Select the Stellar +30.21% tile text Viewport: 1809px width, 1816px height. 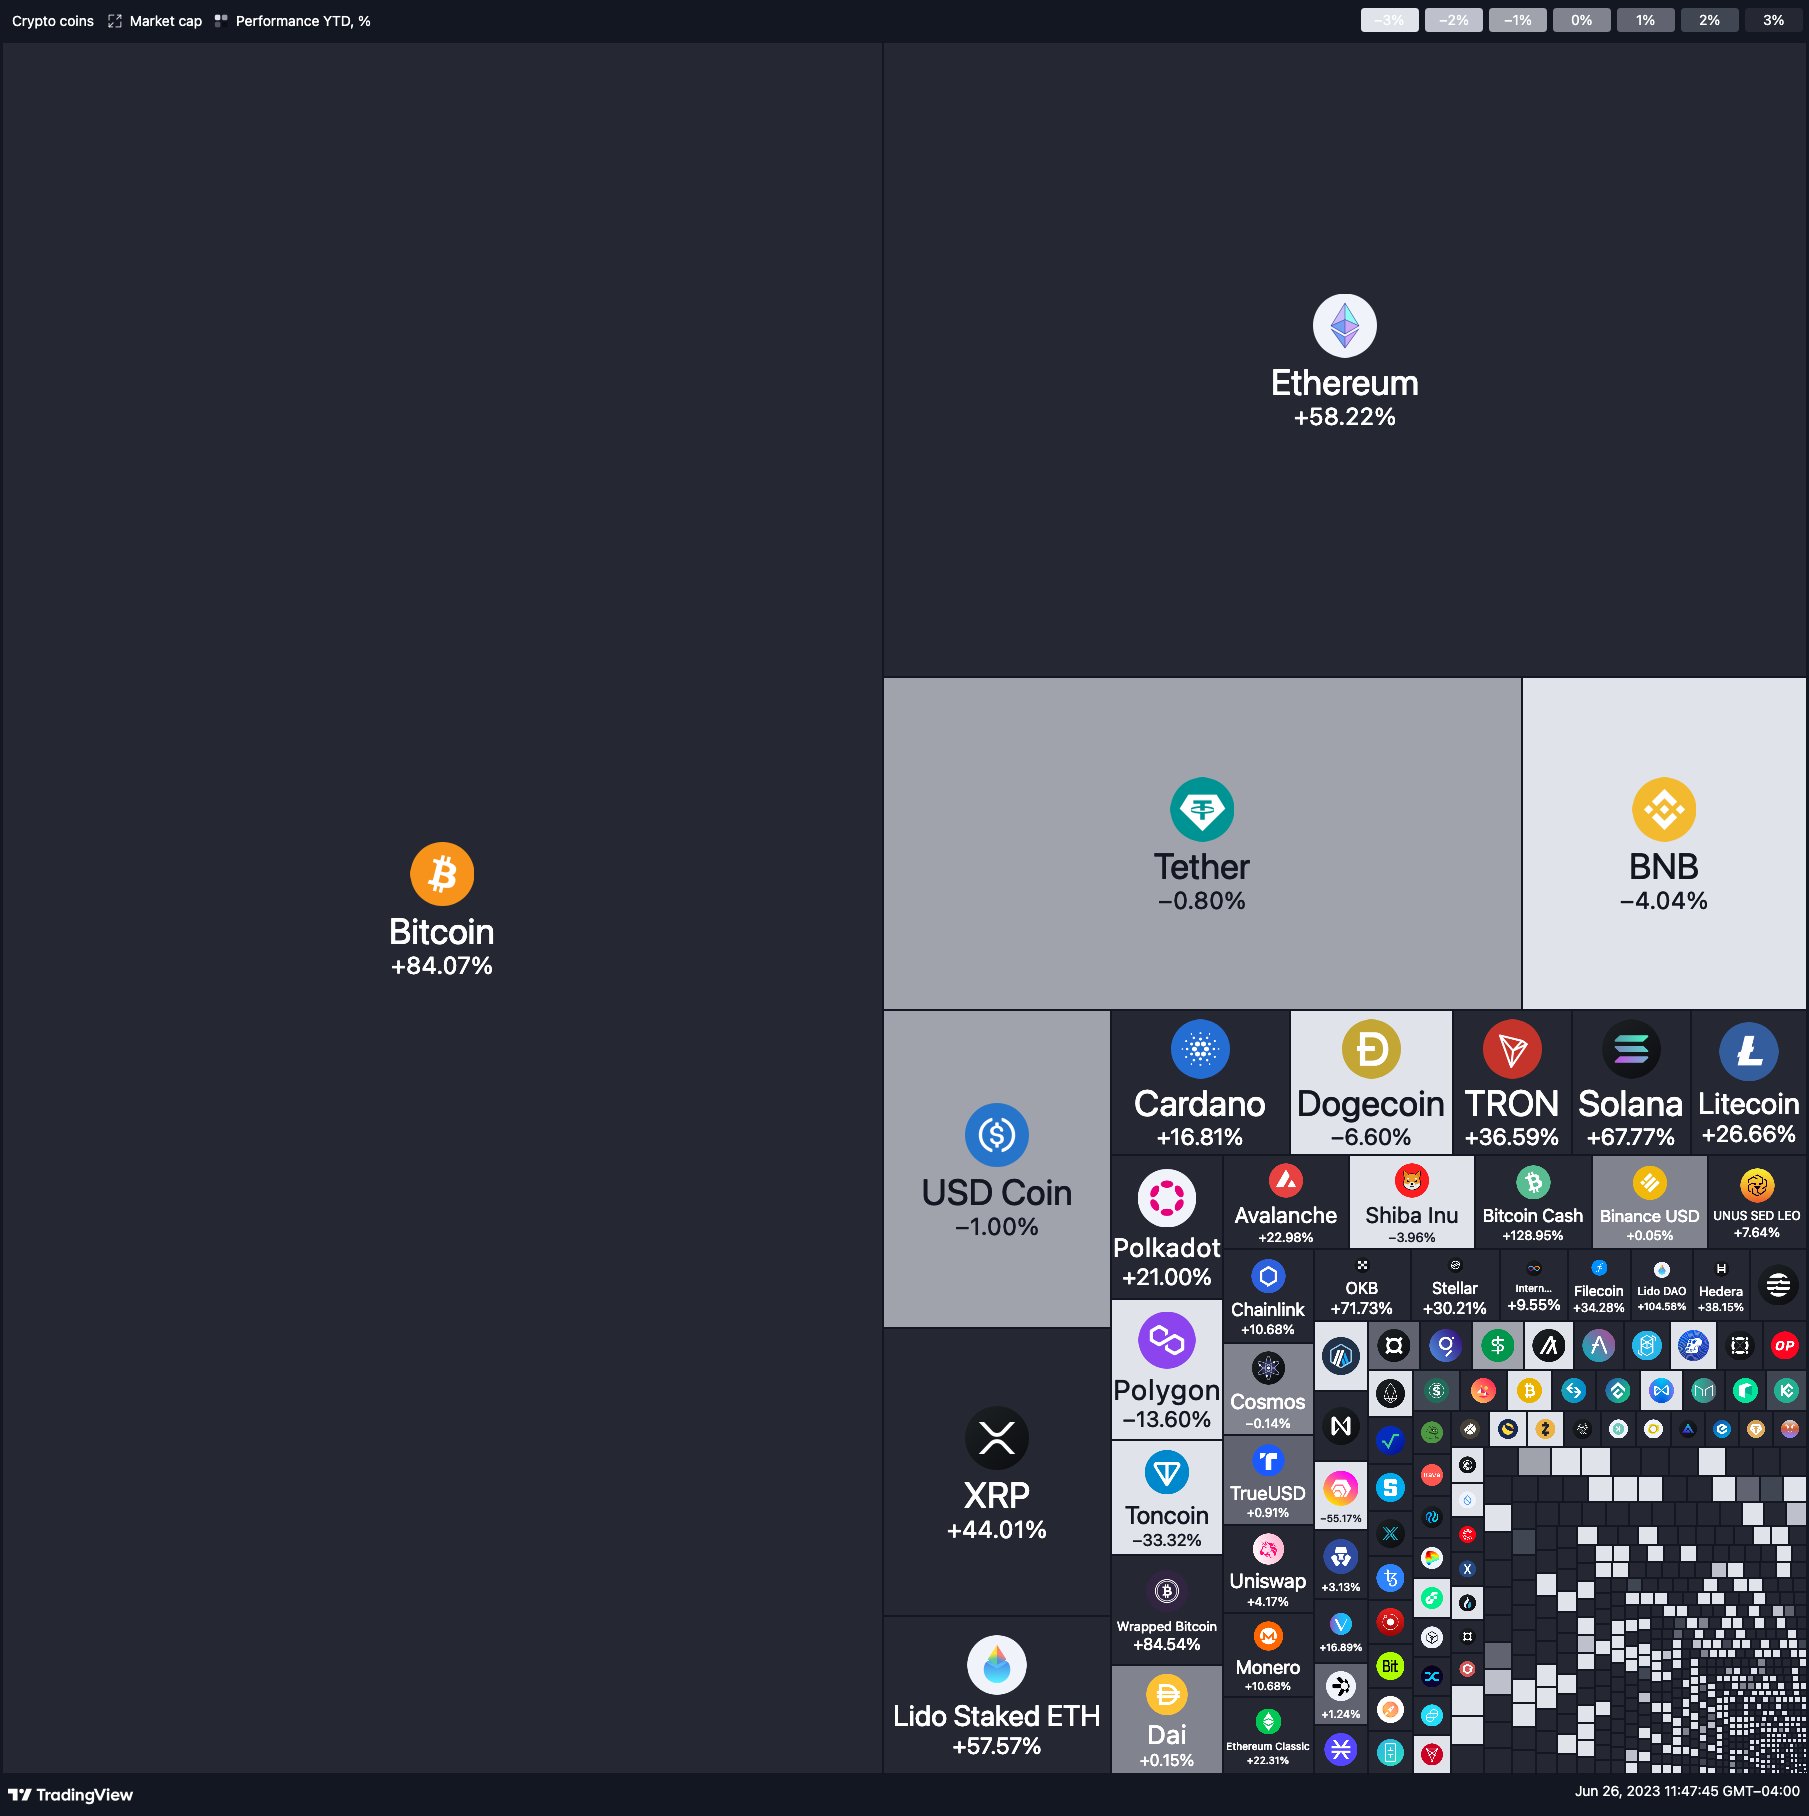[x=1455, y=1298]
